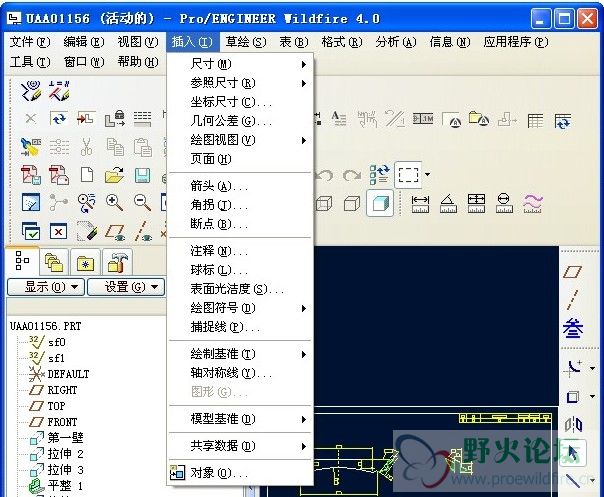The image size is (604, 497).
Task: Select 轴对称线(Y)... menu entry
Action: pos(240,373)
